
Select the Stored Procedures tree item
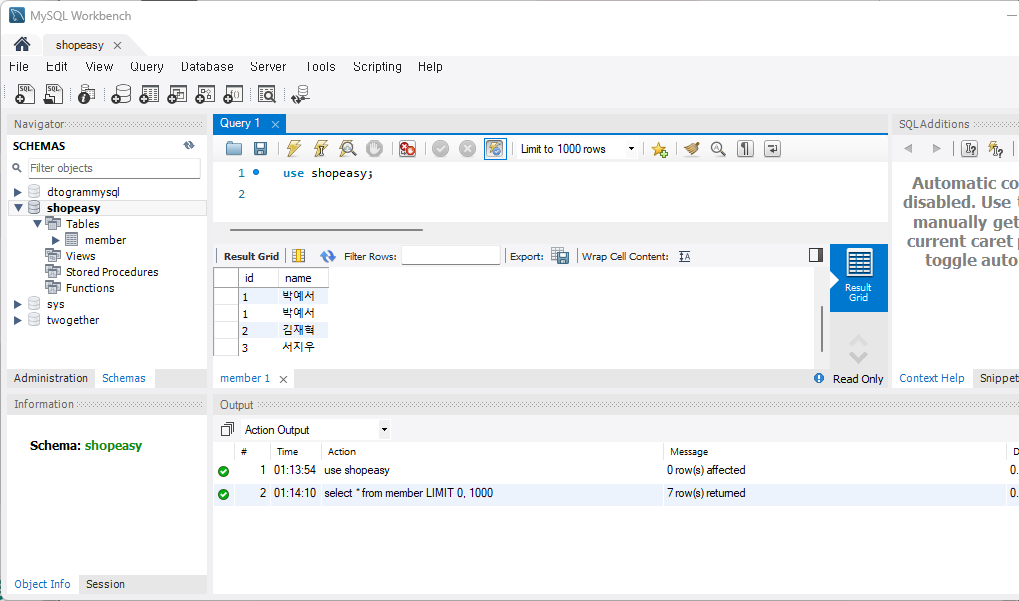[x=112, y=272]
